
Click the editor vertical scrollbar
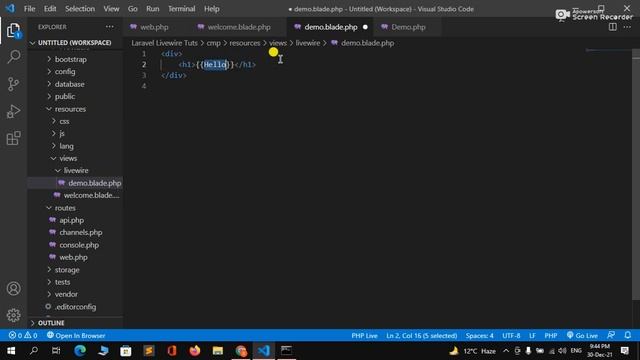coord(636,176)
